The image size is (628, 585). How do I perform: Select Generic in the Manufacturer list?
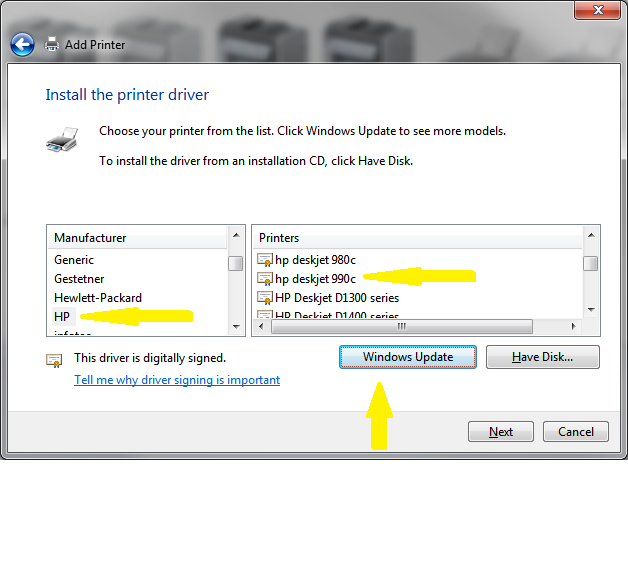74,260
